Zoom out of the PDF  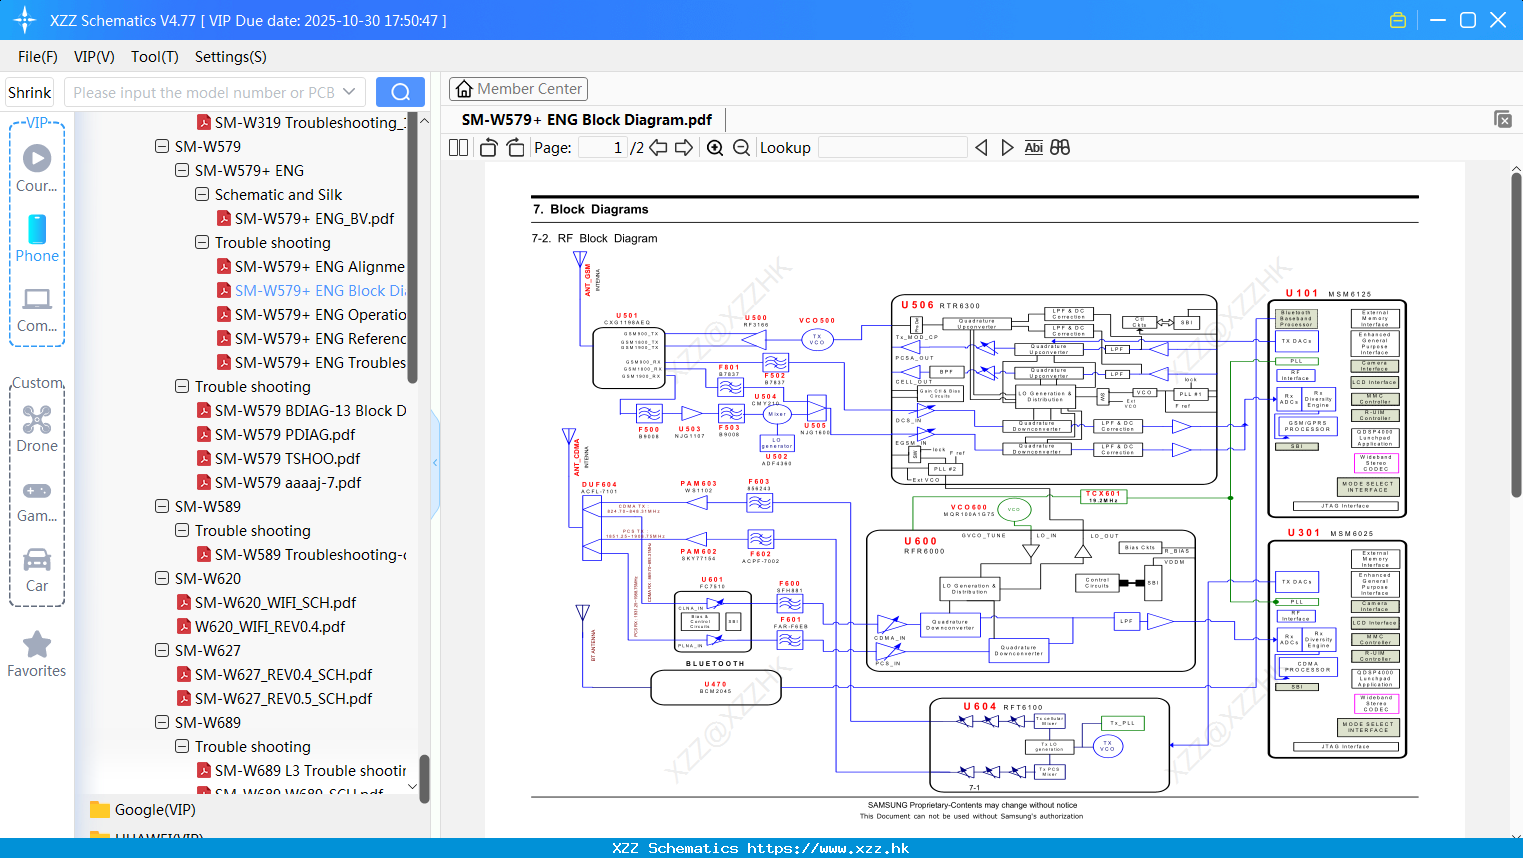[x=741, y=148]
